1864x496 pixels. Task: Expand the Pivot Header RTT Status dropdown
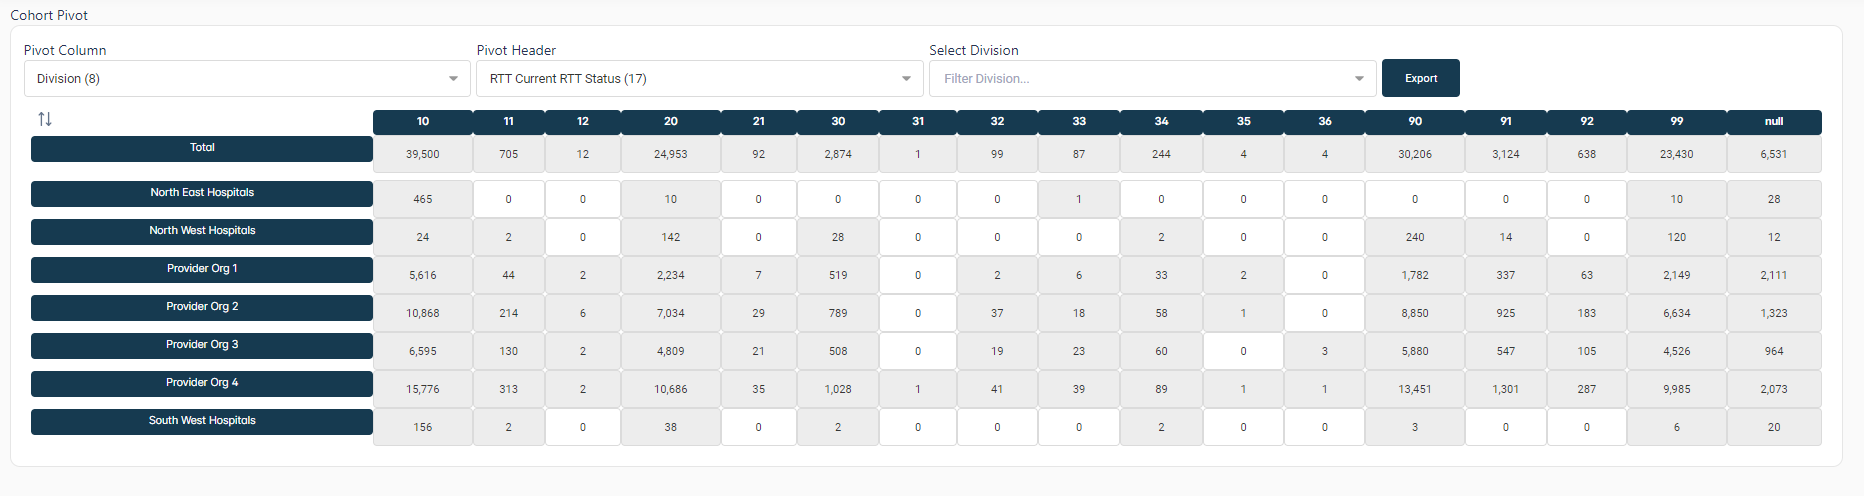[x=699, y=79]
